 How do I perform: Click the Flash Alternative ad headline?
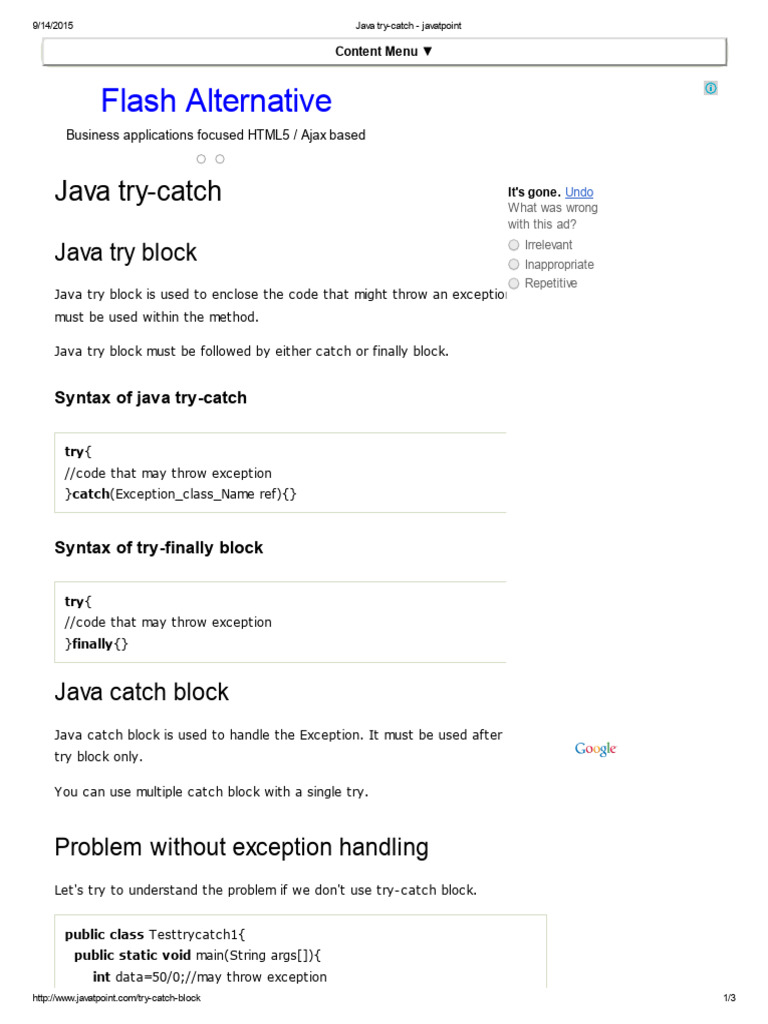(x=216, y=101)
